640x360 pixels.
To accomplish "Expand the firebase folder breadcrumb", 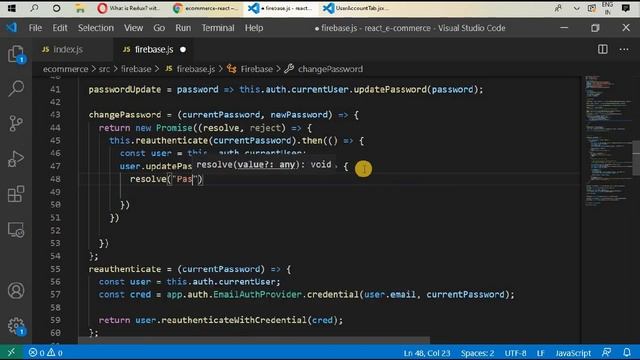I will [x=136, y=69].
